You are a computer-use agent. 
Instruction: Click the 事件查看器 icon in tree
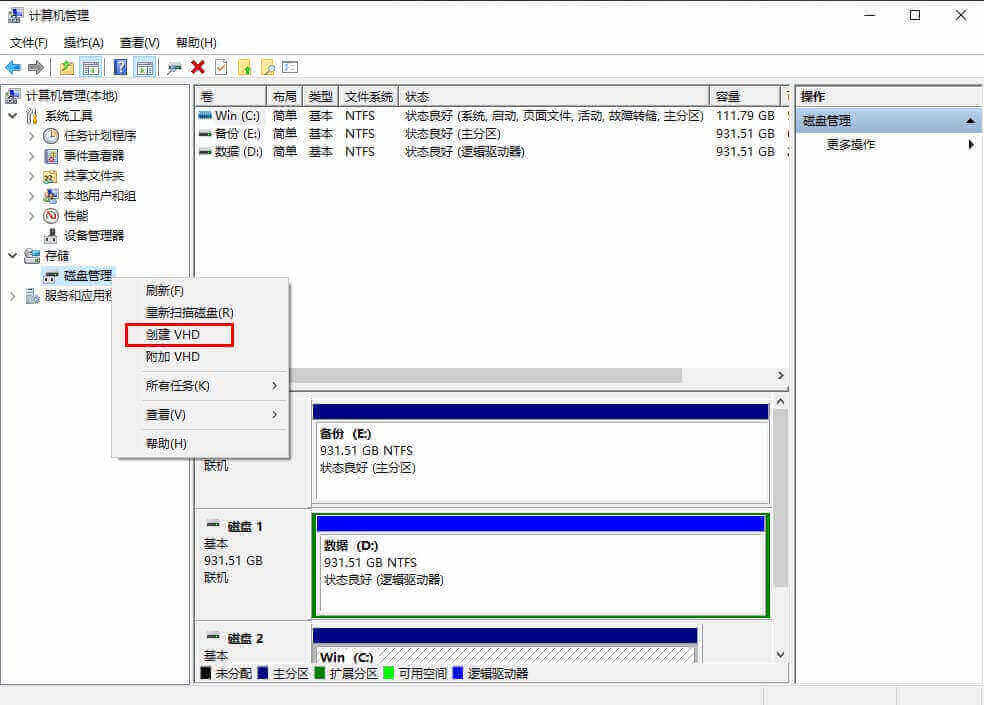pyautogui.click(x=51, y=156)
